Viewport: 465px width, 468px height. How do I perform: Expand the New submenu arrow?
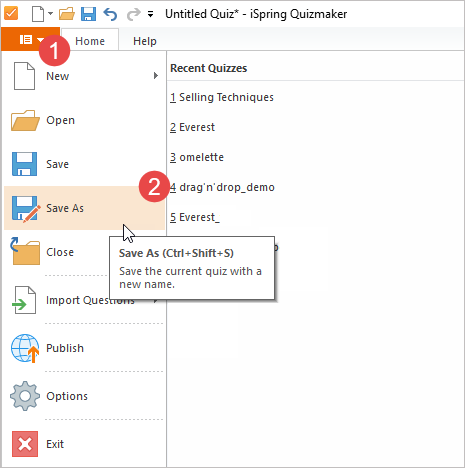pos(156,76)
